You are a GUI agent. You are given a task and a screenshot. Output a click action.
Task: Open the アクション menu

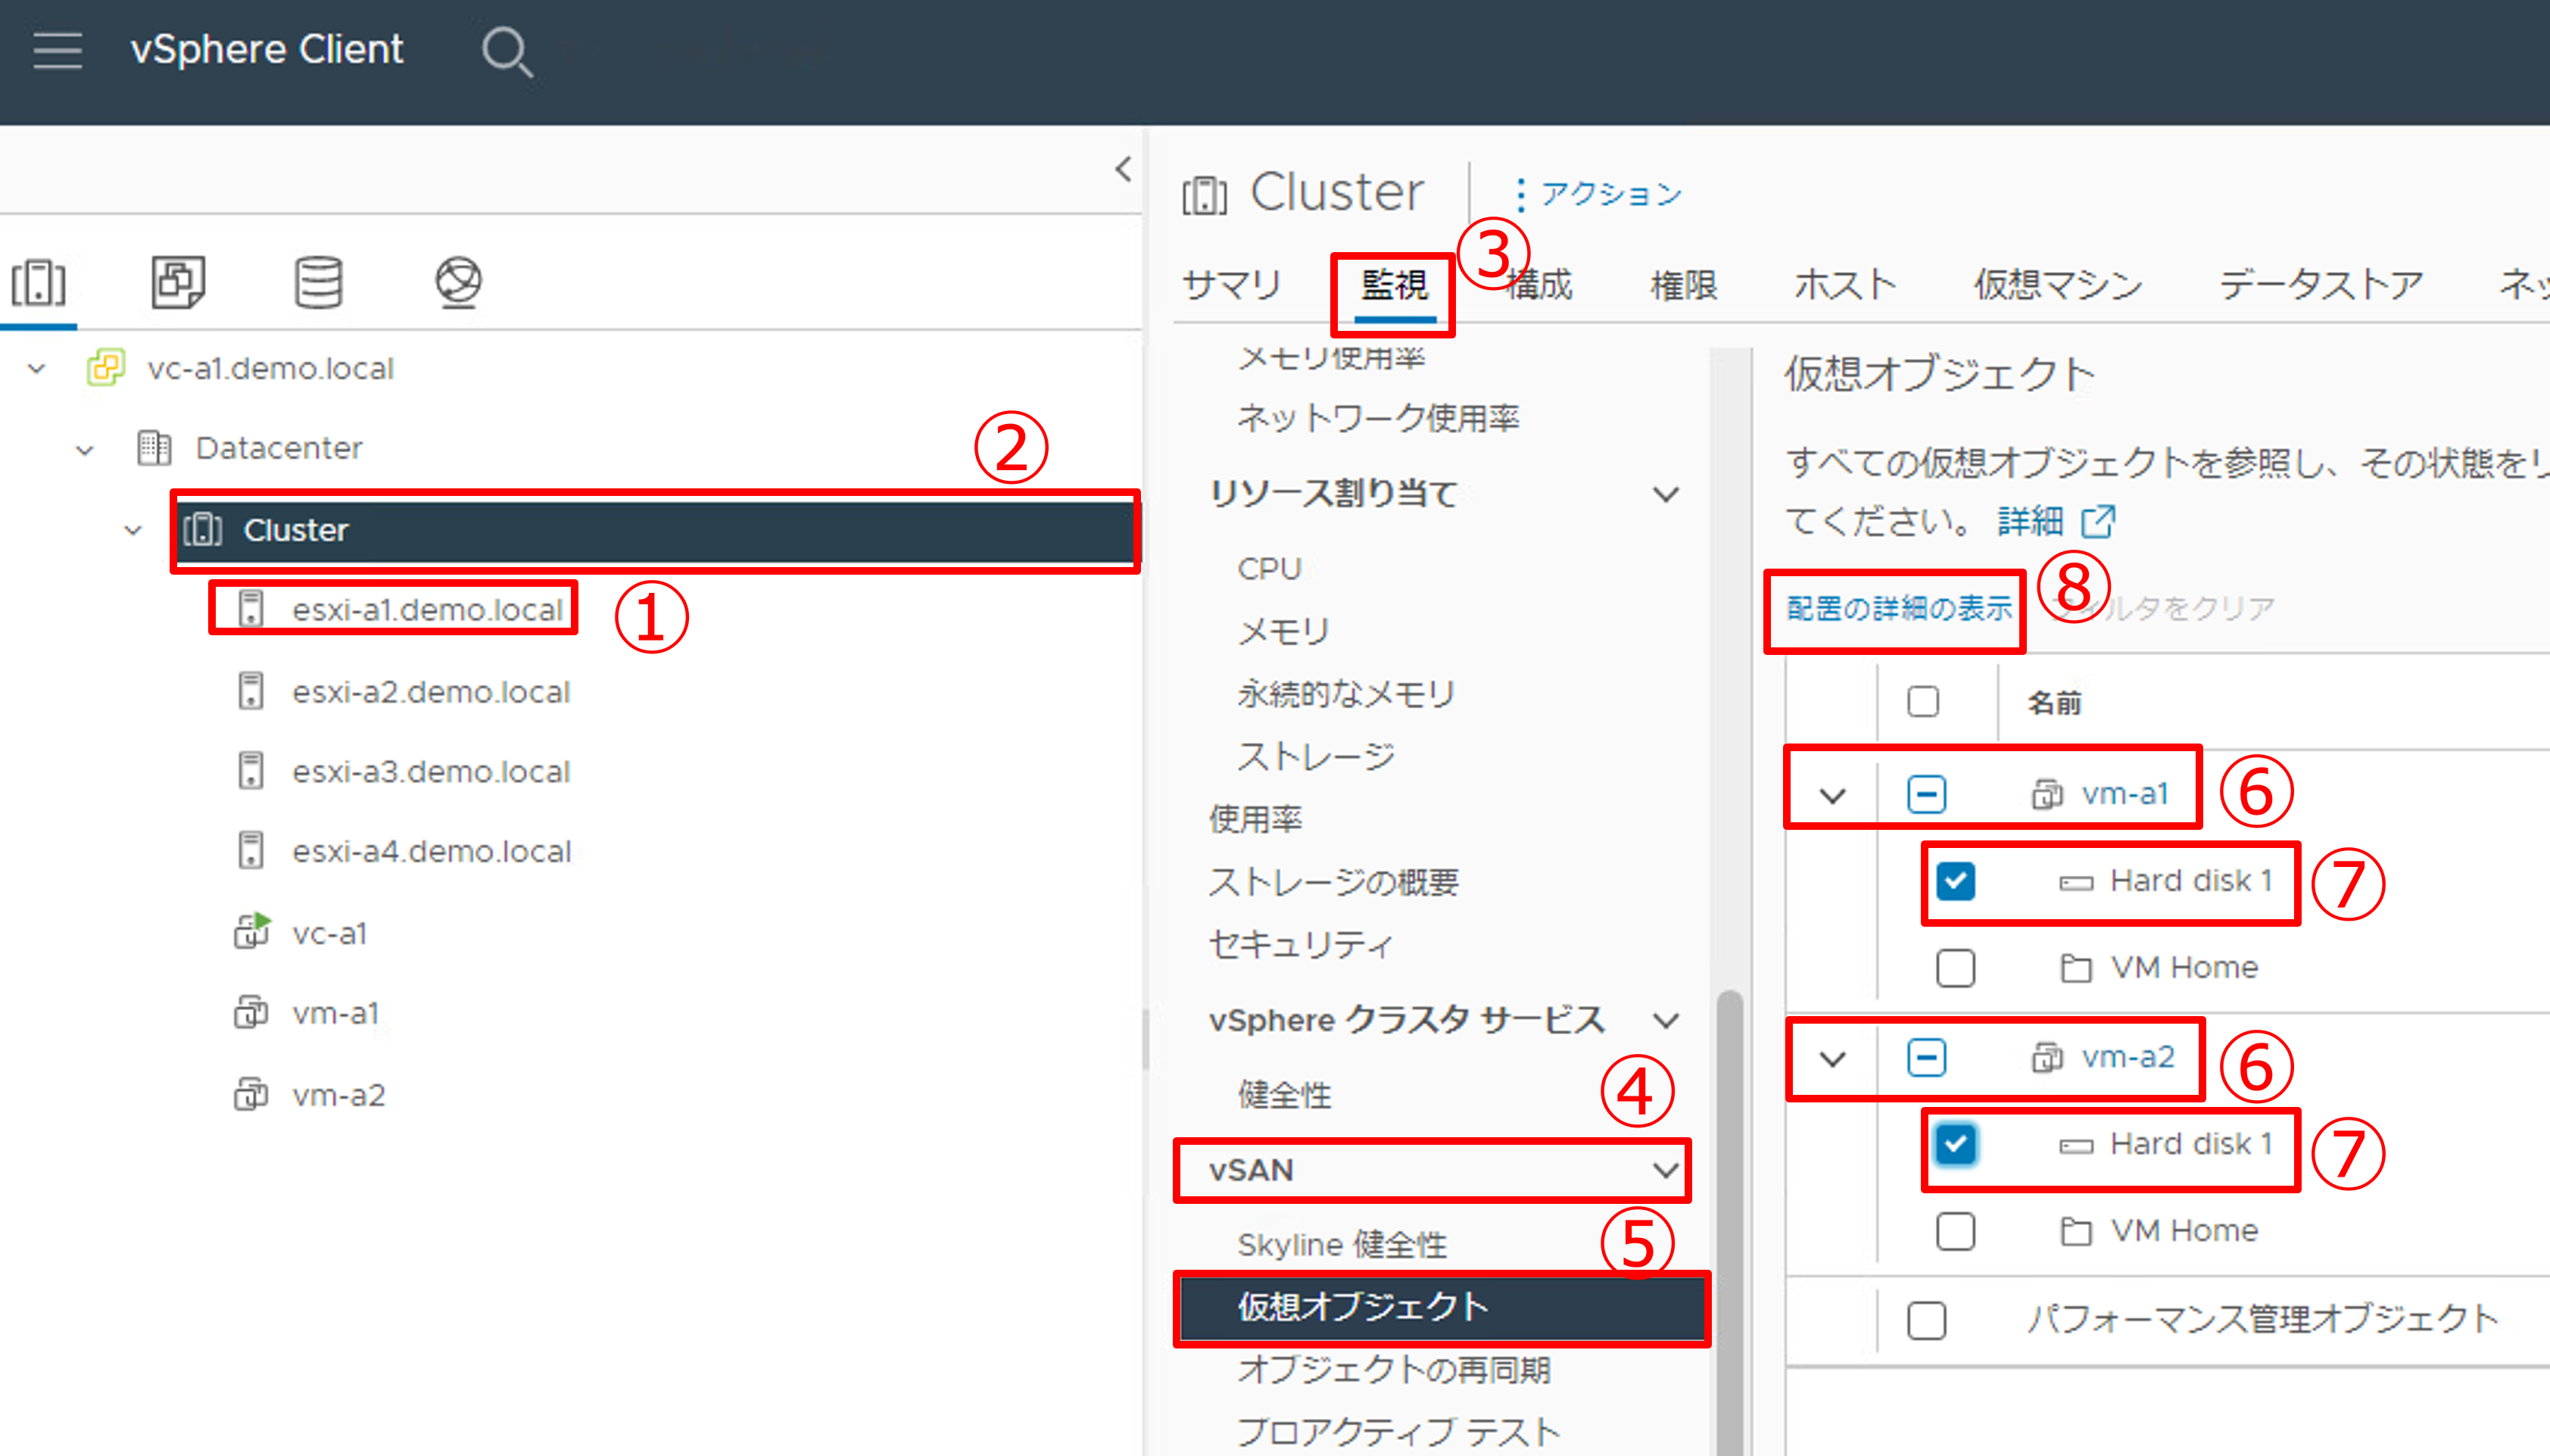1598,194
